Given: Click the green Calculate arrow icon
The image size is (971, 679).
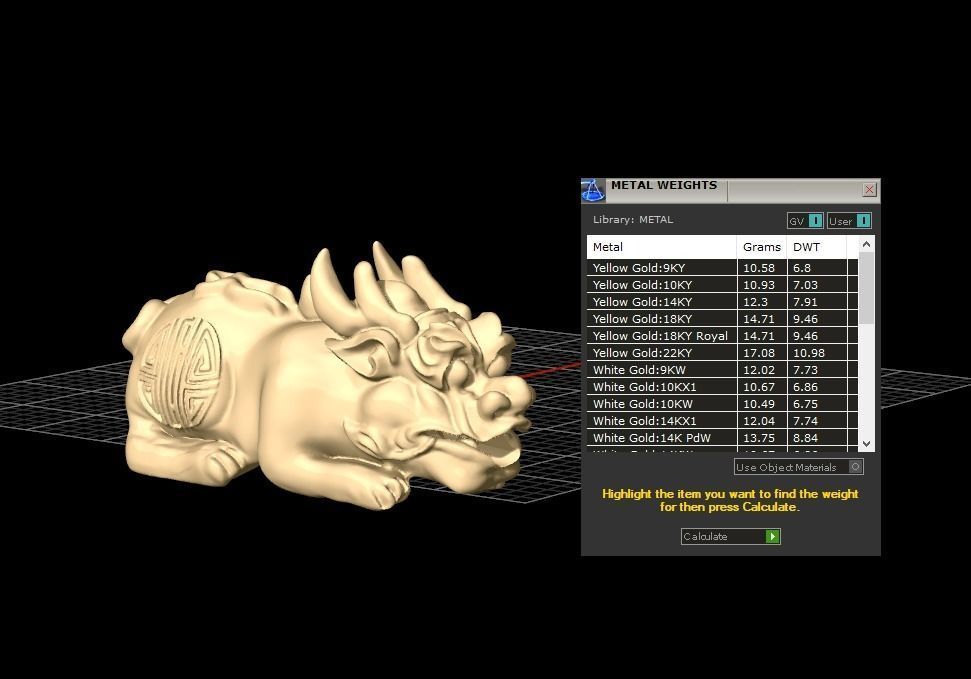Looking at the screenshot, I should click(x=772, y=537).
